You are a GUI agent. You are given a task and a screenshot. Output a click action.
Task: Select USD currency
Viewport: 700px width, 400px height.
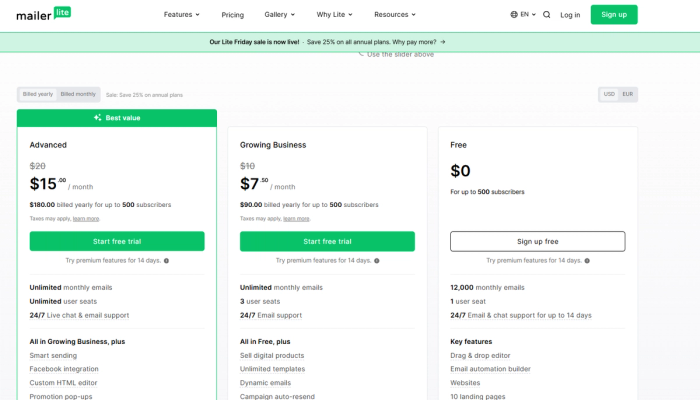(x=609, y=94)
